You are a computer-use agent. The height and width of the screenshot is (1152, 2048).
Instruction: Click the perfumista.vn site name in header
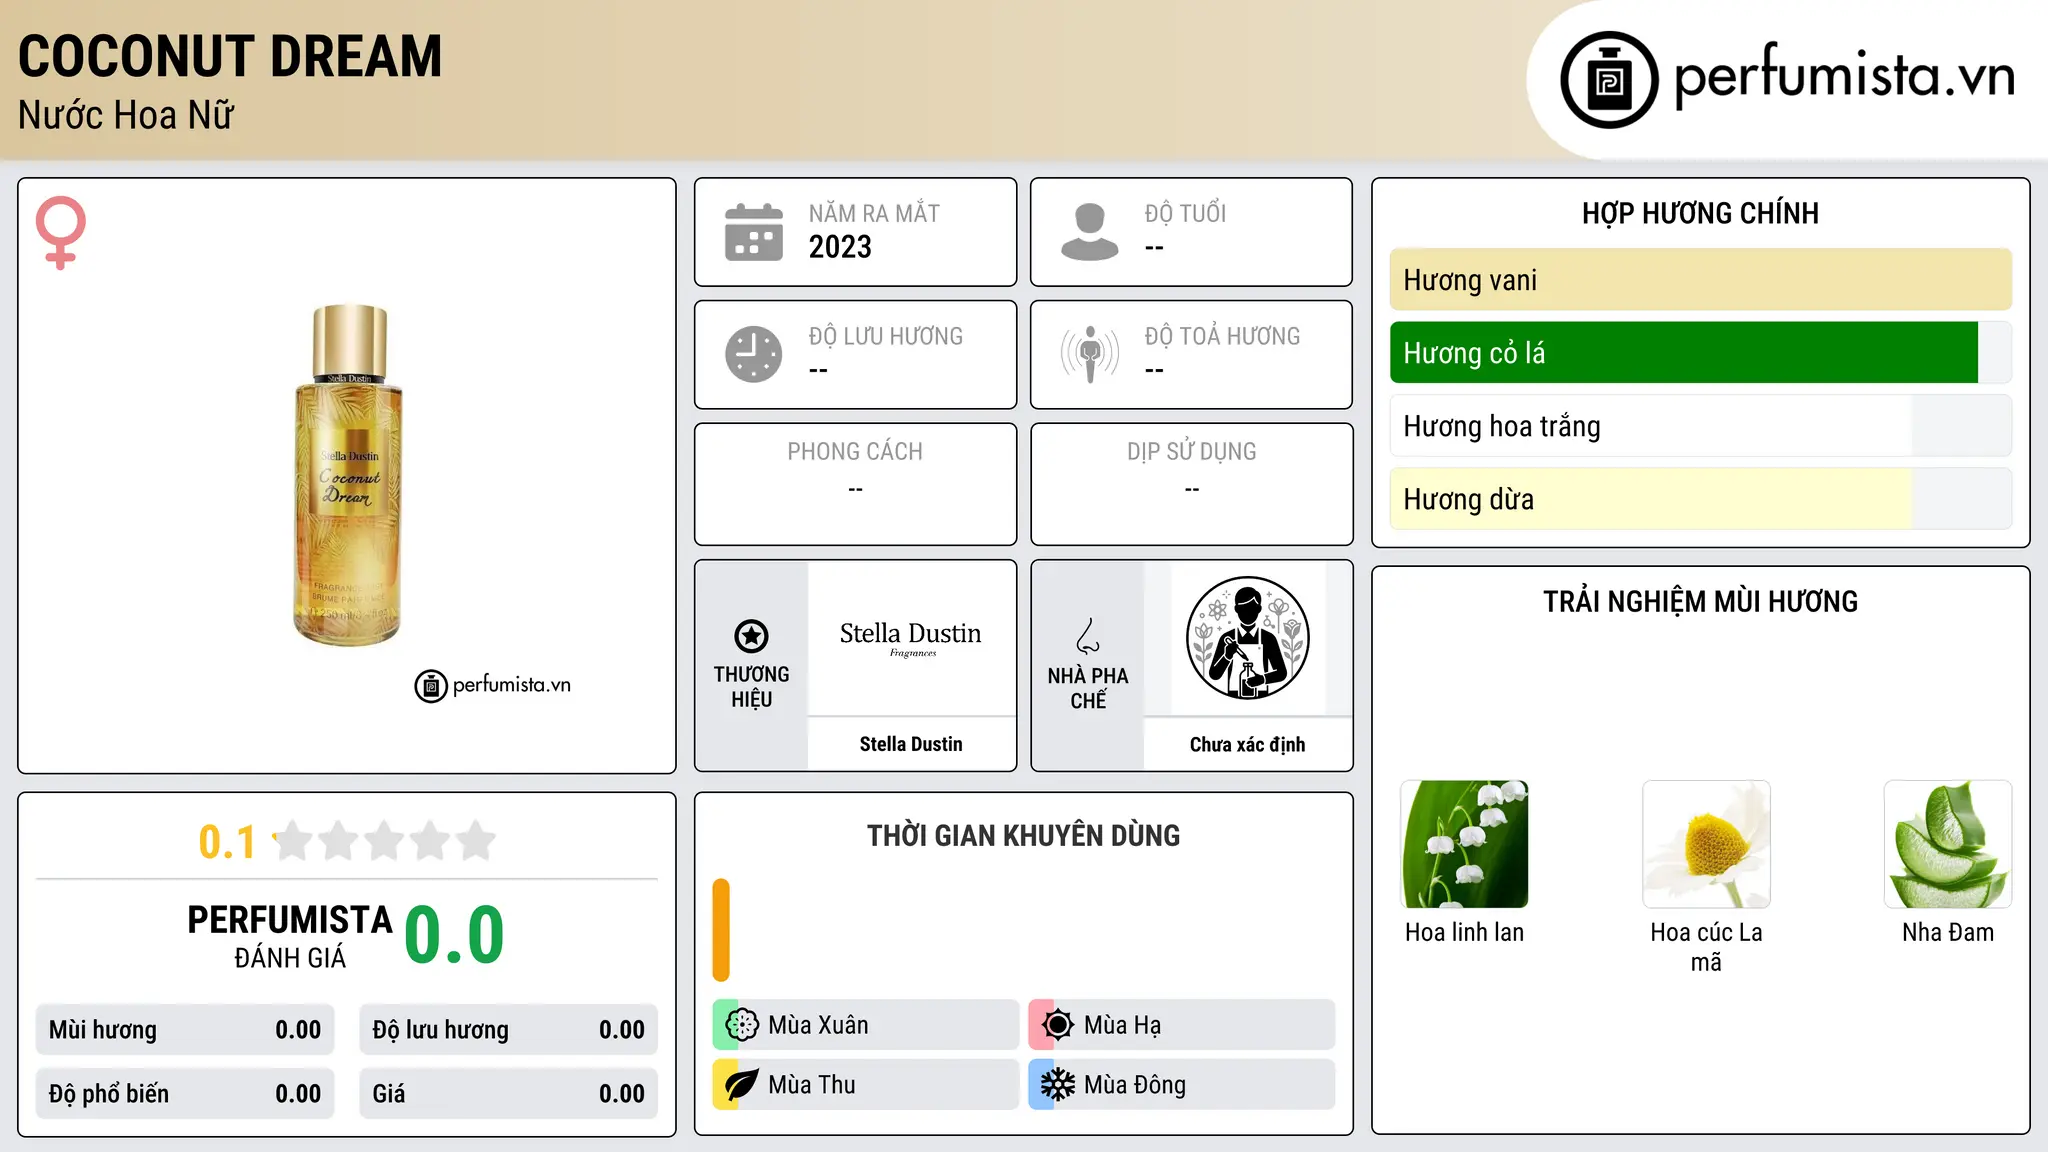tap(1844, 75)
